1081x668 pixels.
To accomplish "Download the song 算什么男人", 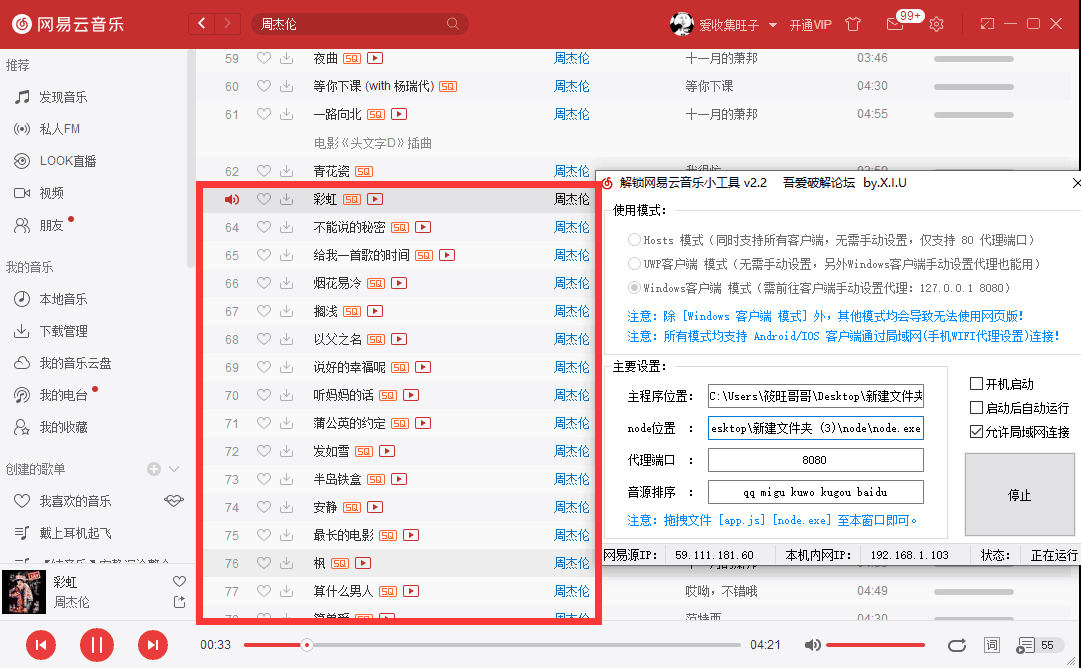I will coord(286,591).
